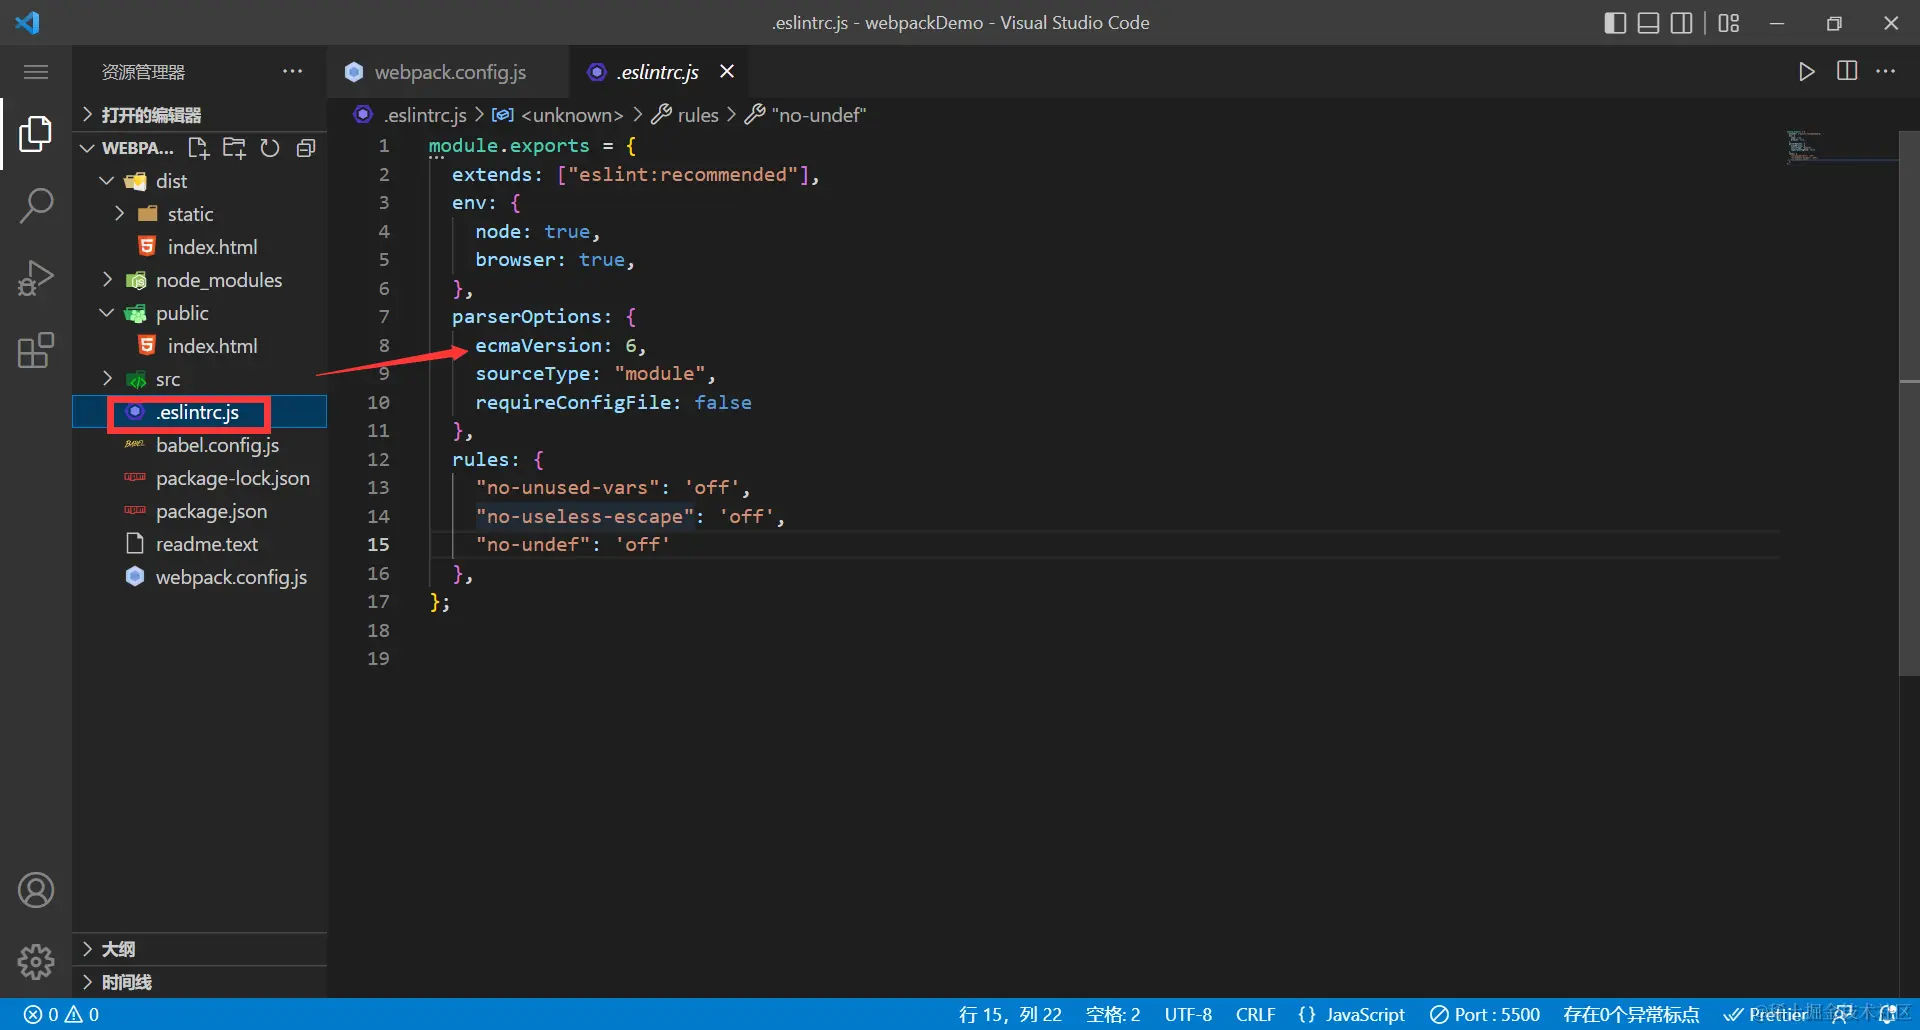1920x1030 pixels.
Task: Open the hamburger application menu
Action: click(x=36, y=72)
